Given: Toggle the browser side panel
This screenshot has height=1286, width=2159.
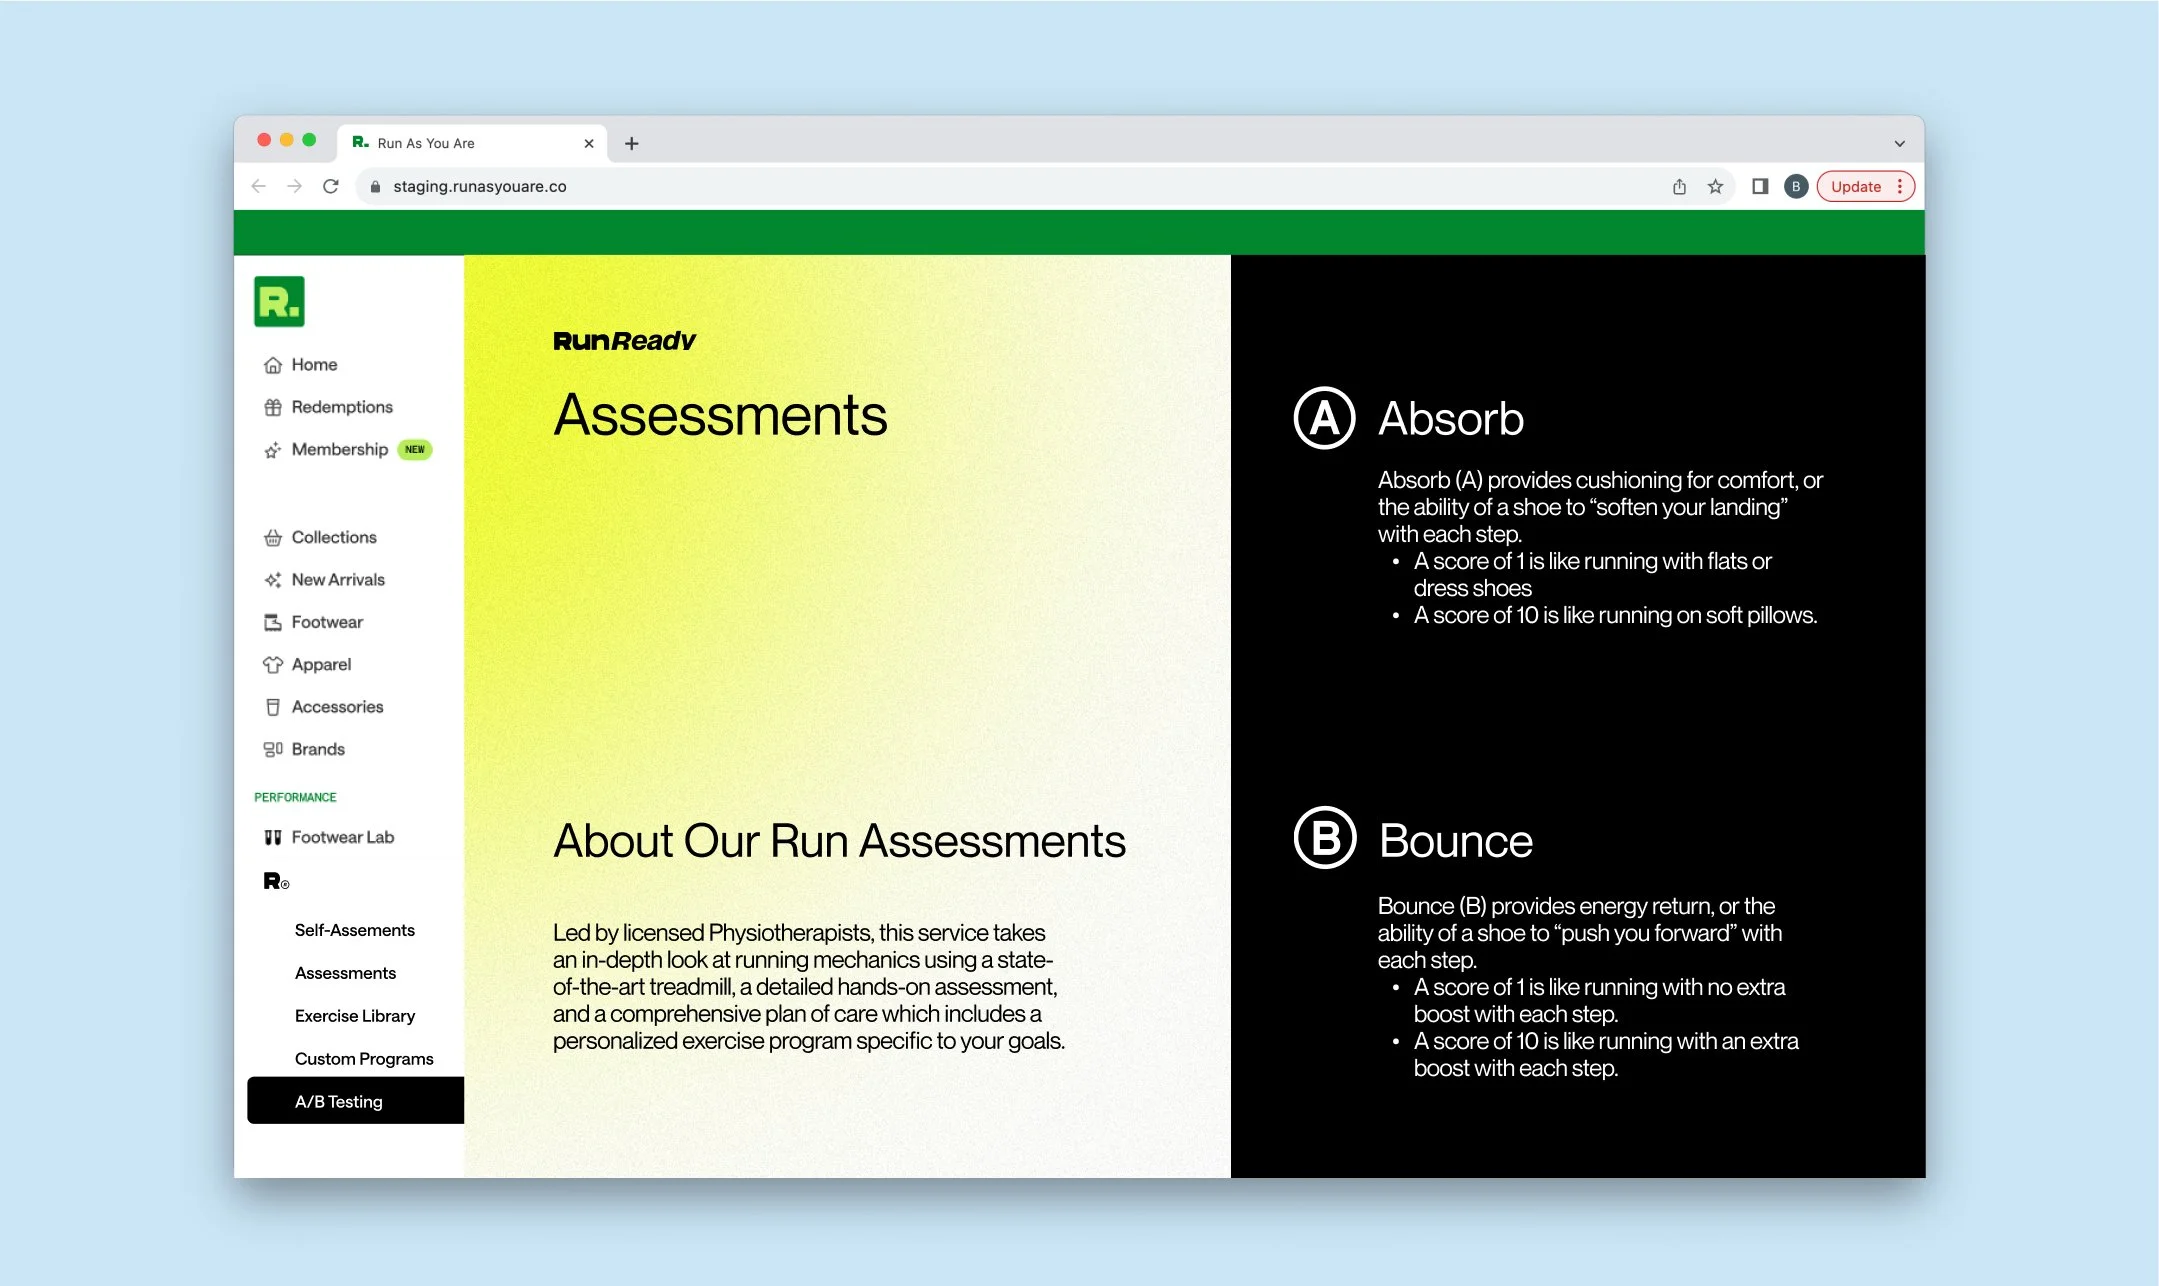Looking at the screenshot, I should tap(1760, 187).
